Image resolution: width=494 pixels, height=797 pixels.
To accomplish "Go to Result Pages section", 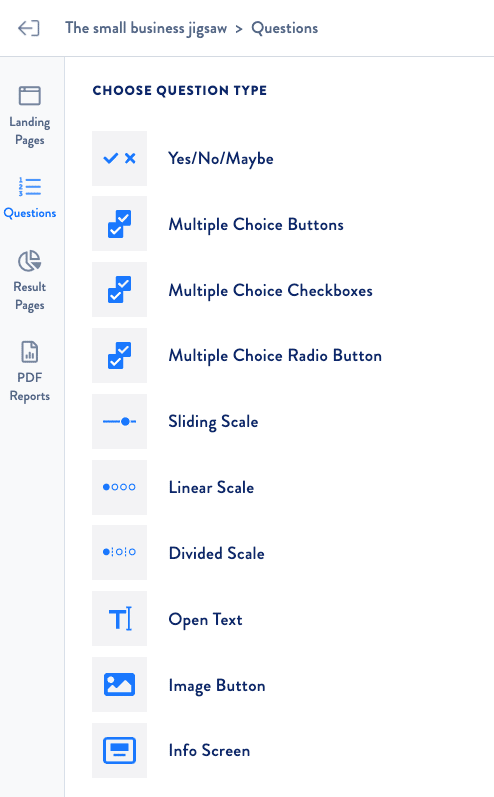I will tap(29, 281).
